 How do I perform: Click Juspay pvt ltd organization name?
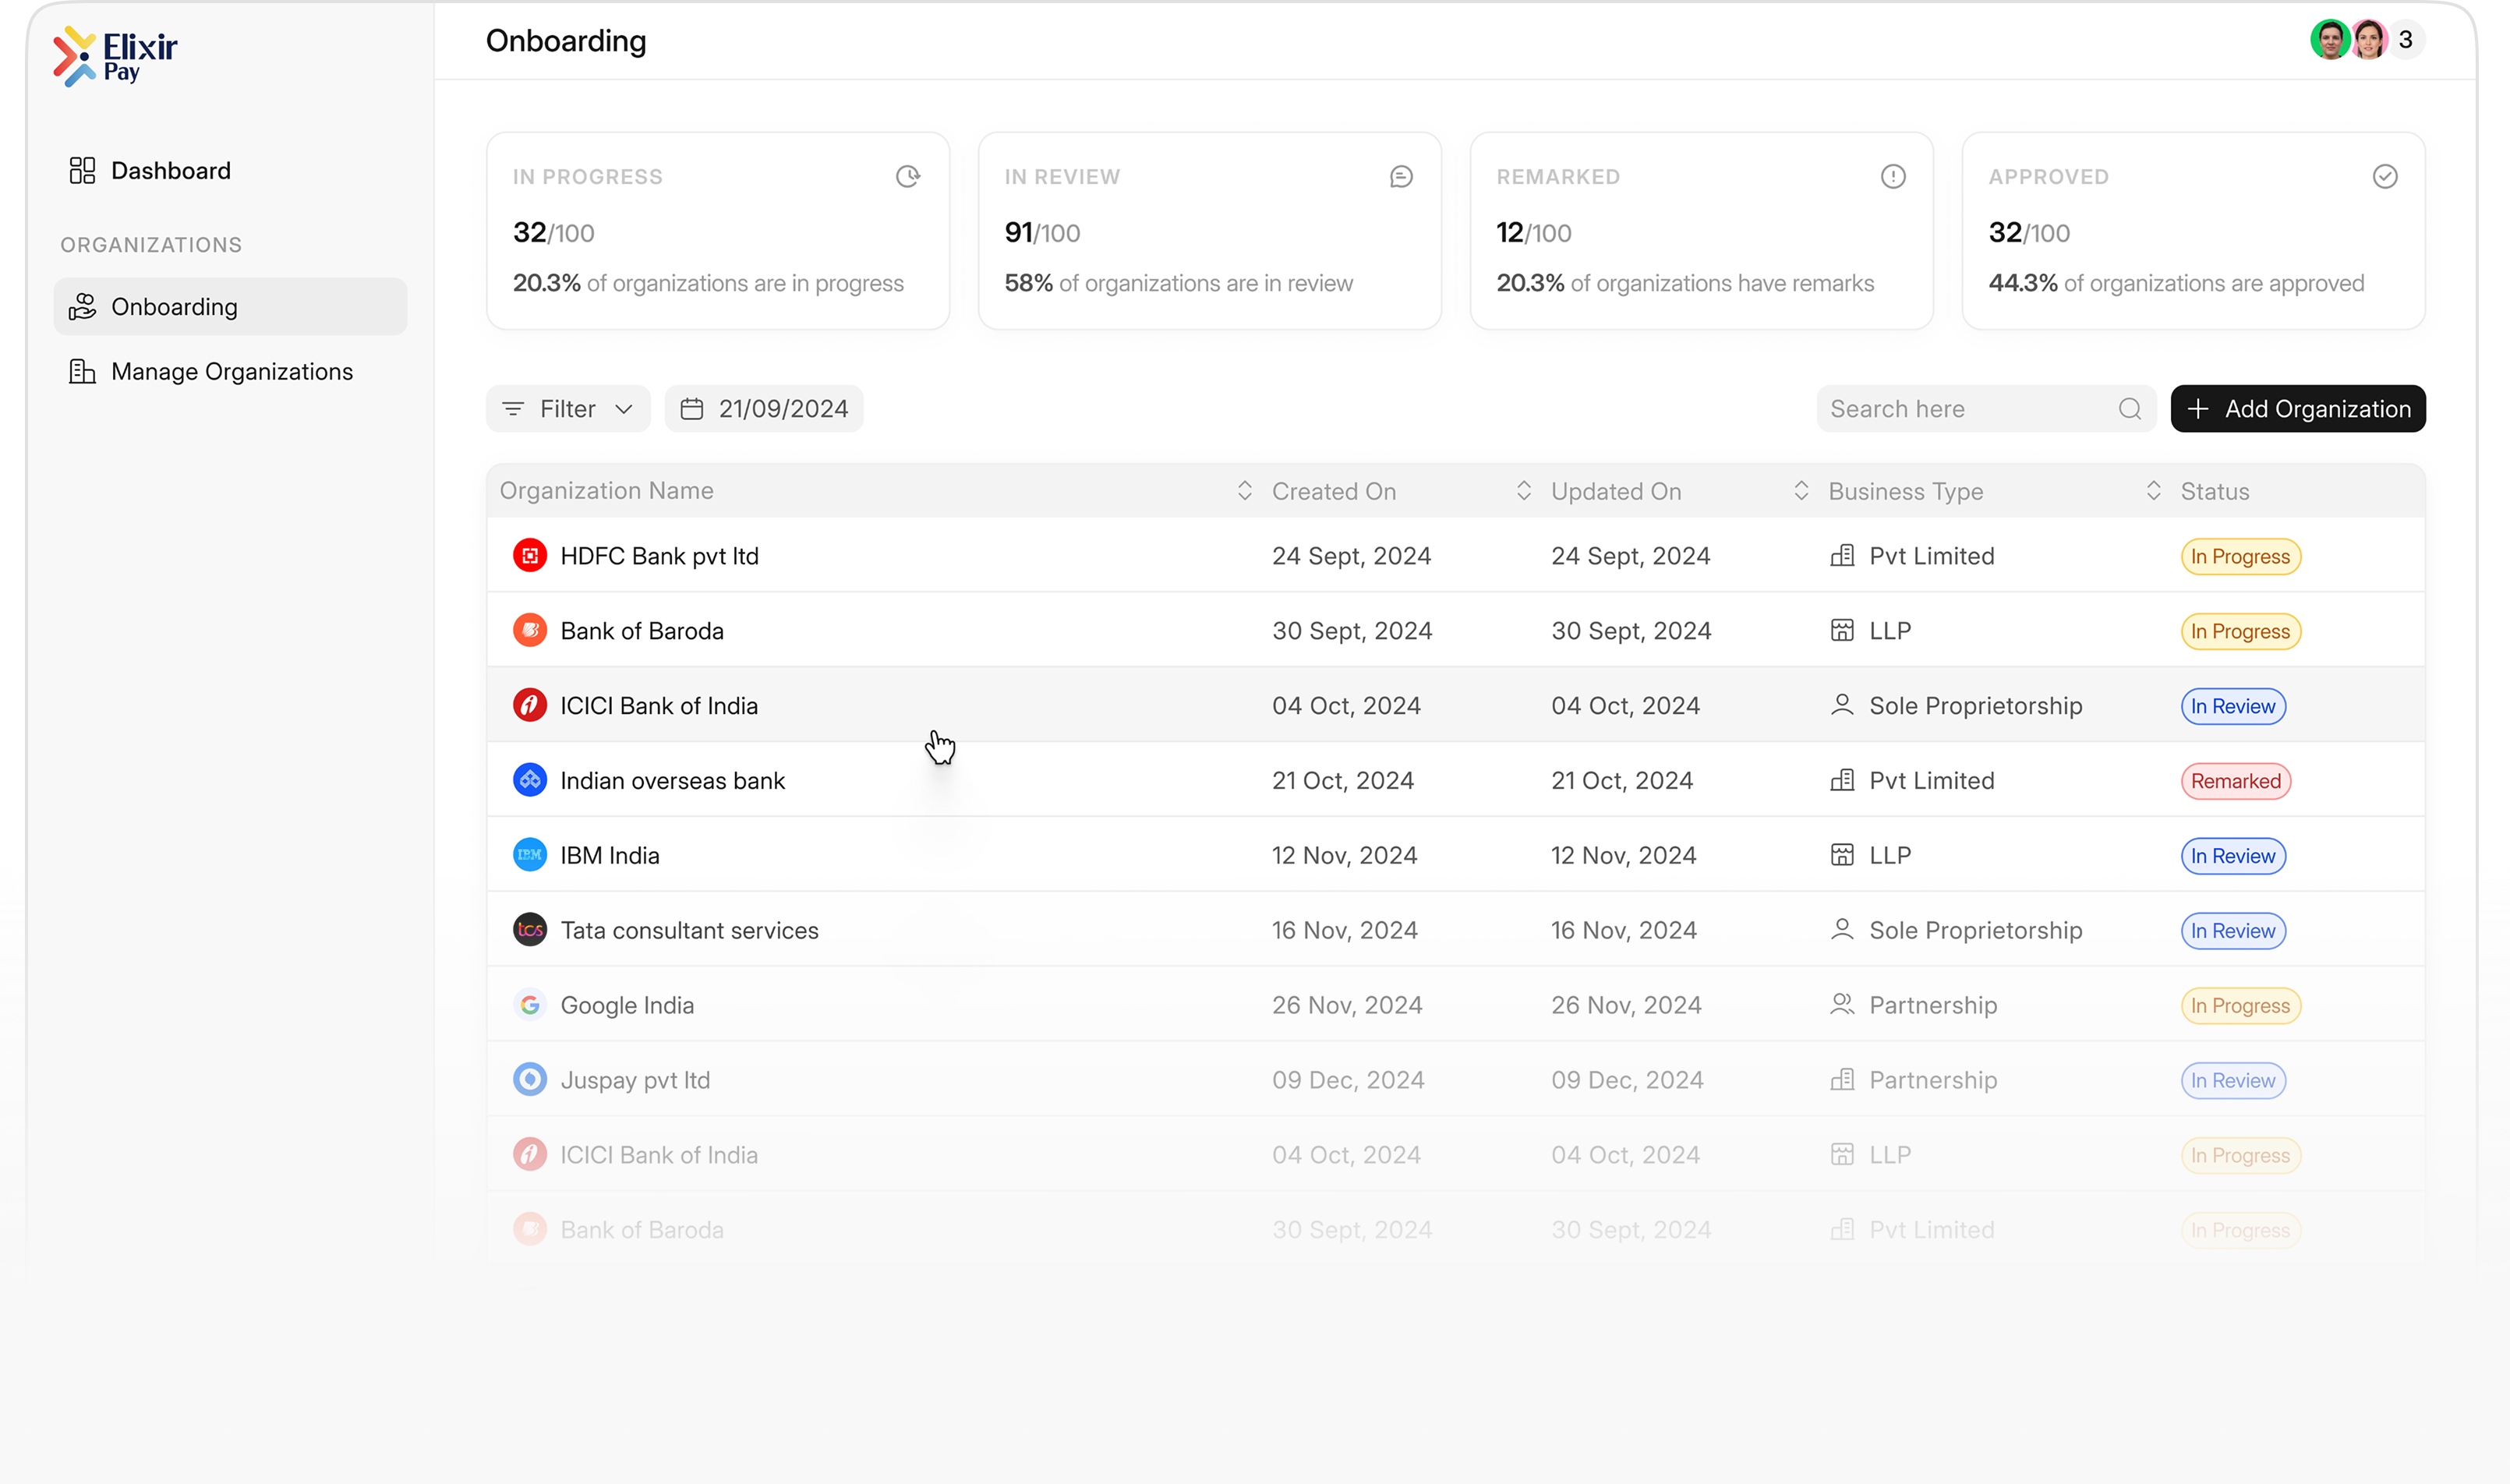635,1080
